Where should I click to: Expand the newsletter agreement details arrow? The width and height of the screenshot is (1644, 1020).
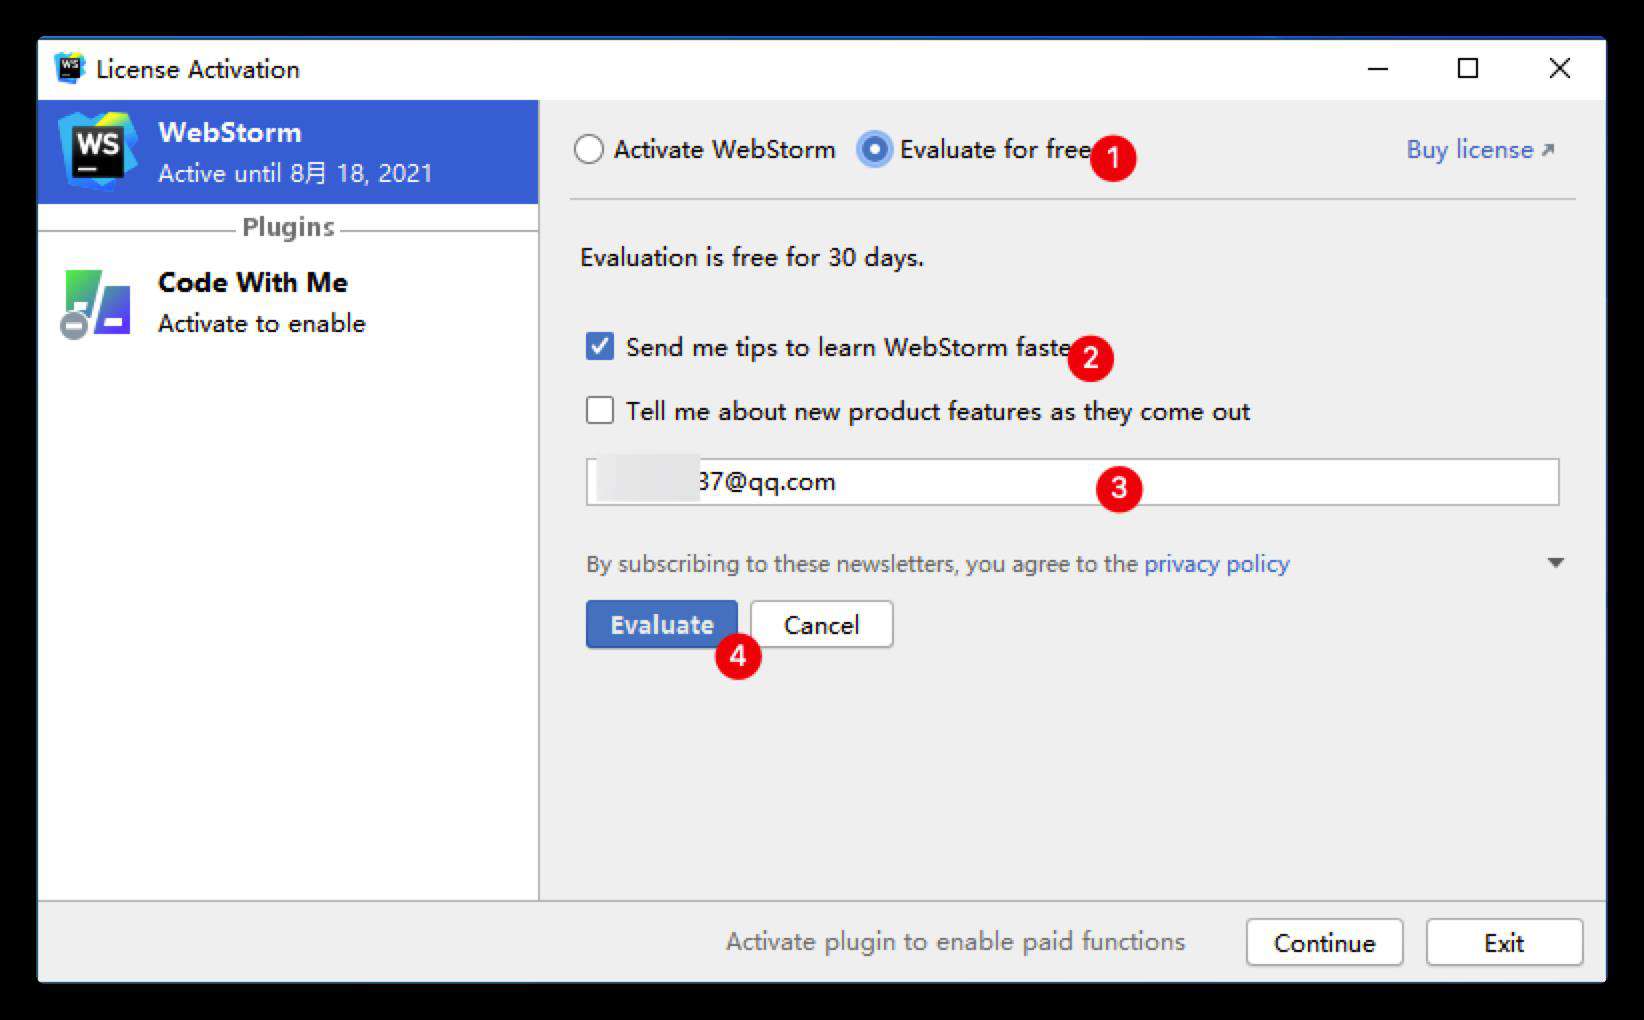tap(1555, 563)
